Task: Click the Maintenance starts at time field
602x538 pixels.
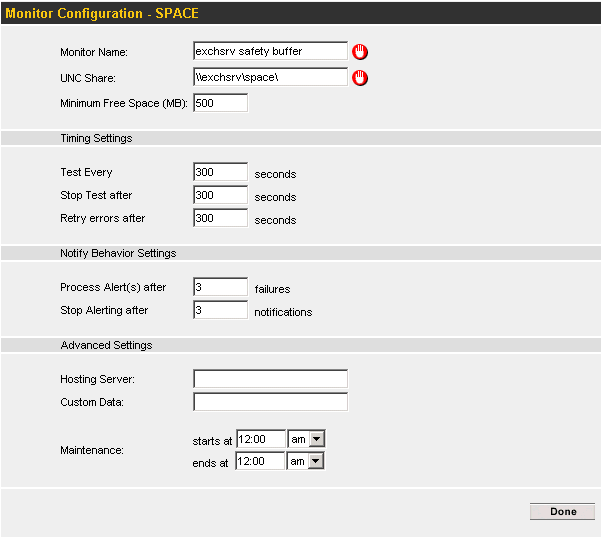Action: 261,439
